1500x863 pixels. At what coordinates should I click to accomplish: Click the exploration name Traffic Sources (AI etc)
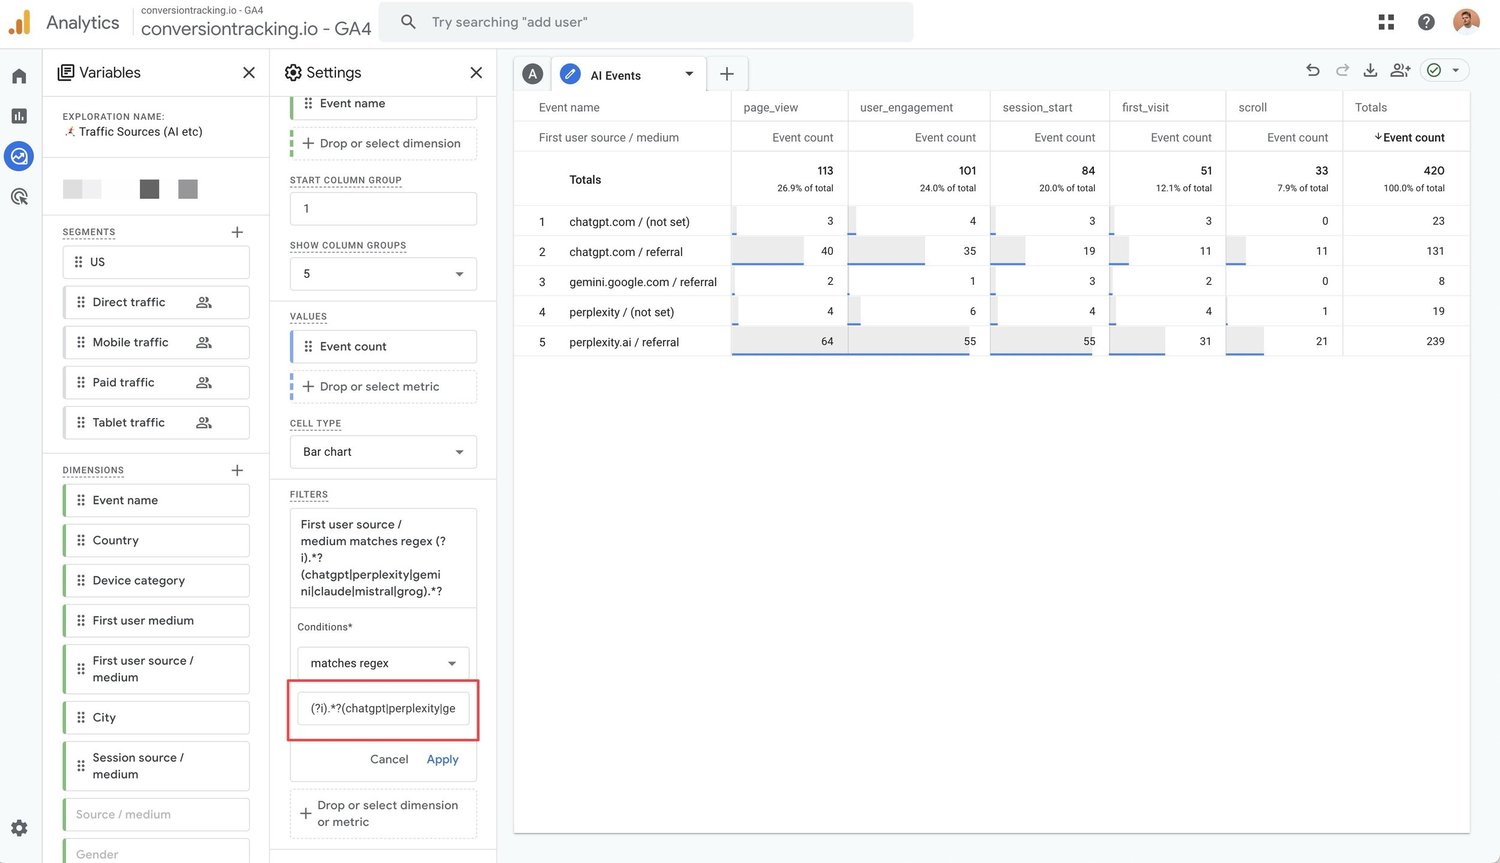tap(140, 132)
